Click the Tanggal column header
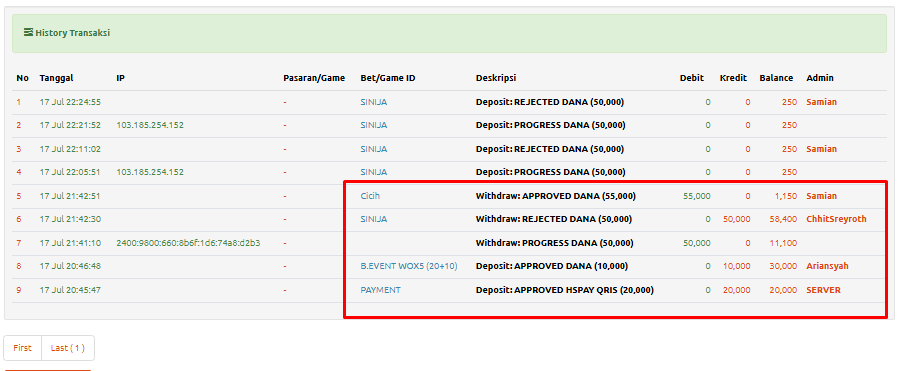 (56, 78)
